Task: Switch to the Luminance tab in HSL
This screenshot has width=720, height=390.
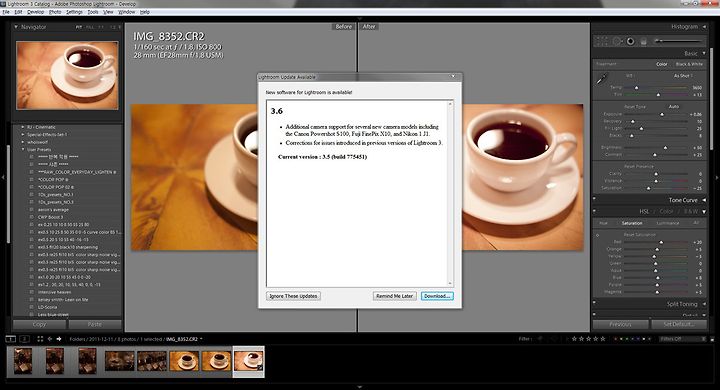Action: tap(668, 223)
